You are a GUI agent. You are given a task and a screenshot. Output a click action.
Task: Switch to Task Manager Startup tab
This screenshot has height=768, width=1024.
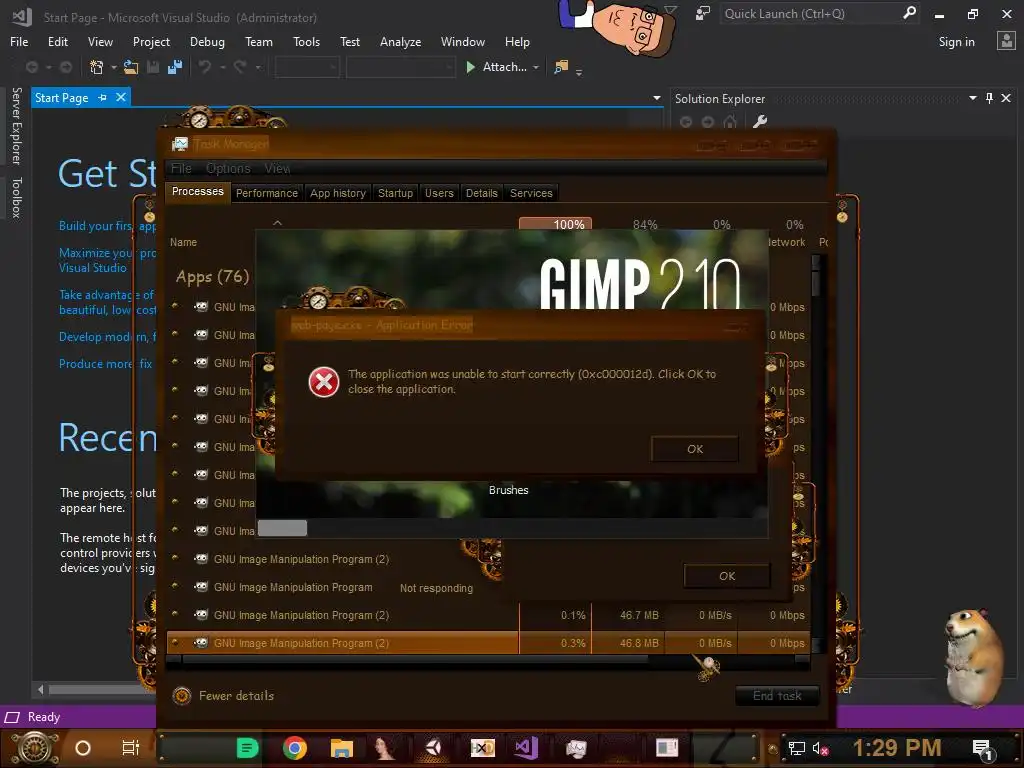click(x=395, y=193)
